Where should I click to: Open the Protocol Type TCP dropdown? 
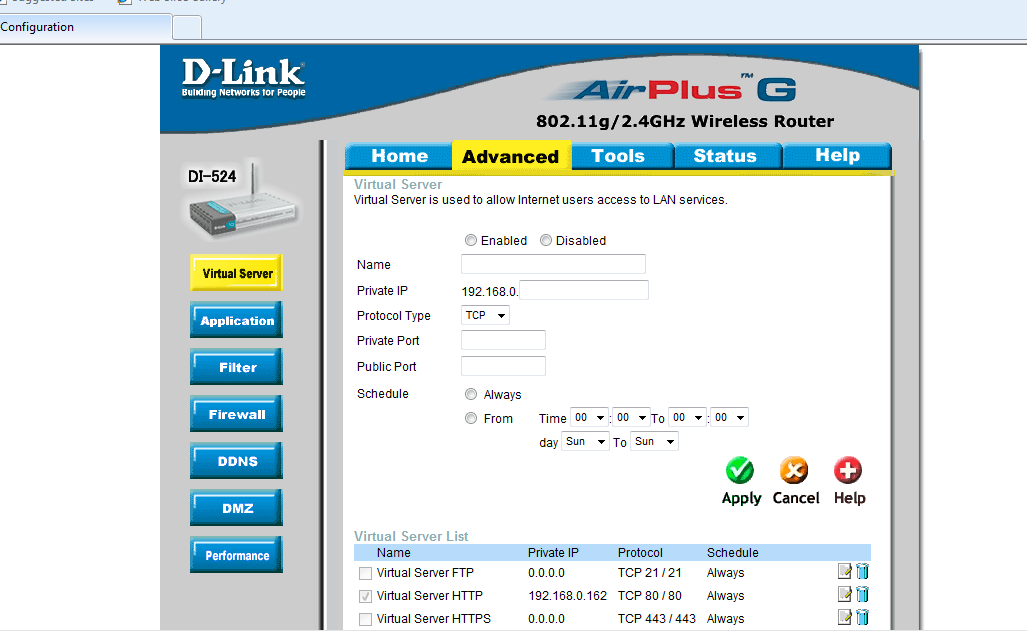(485, 315)
